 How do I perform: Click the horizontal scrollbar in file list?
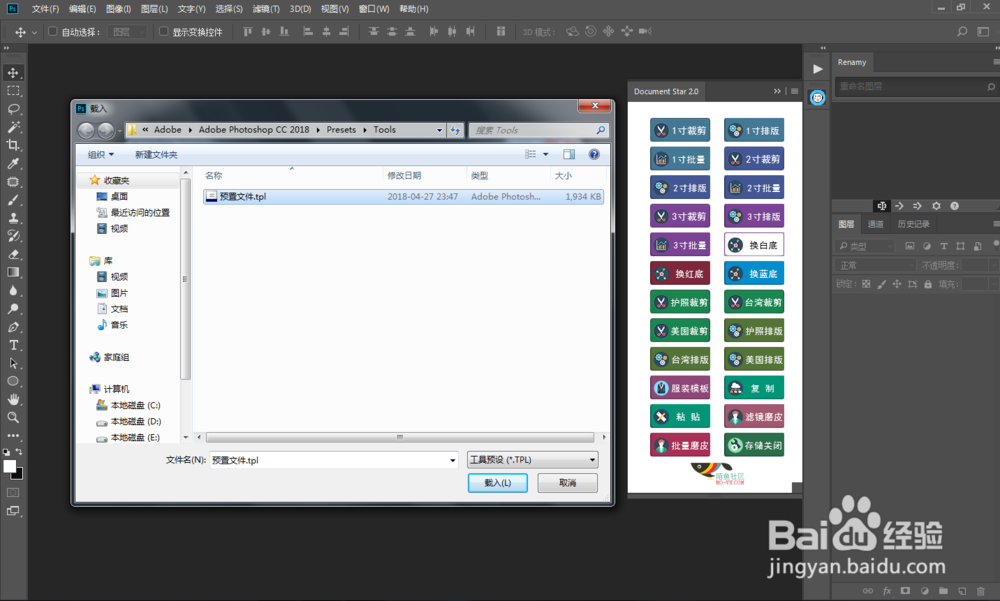(400, 437)
